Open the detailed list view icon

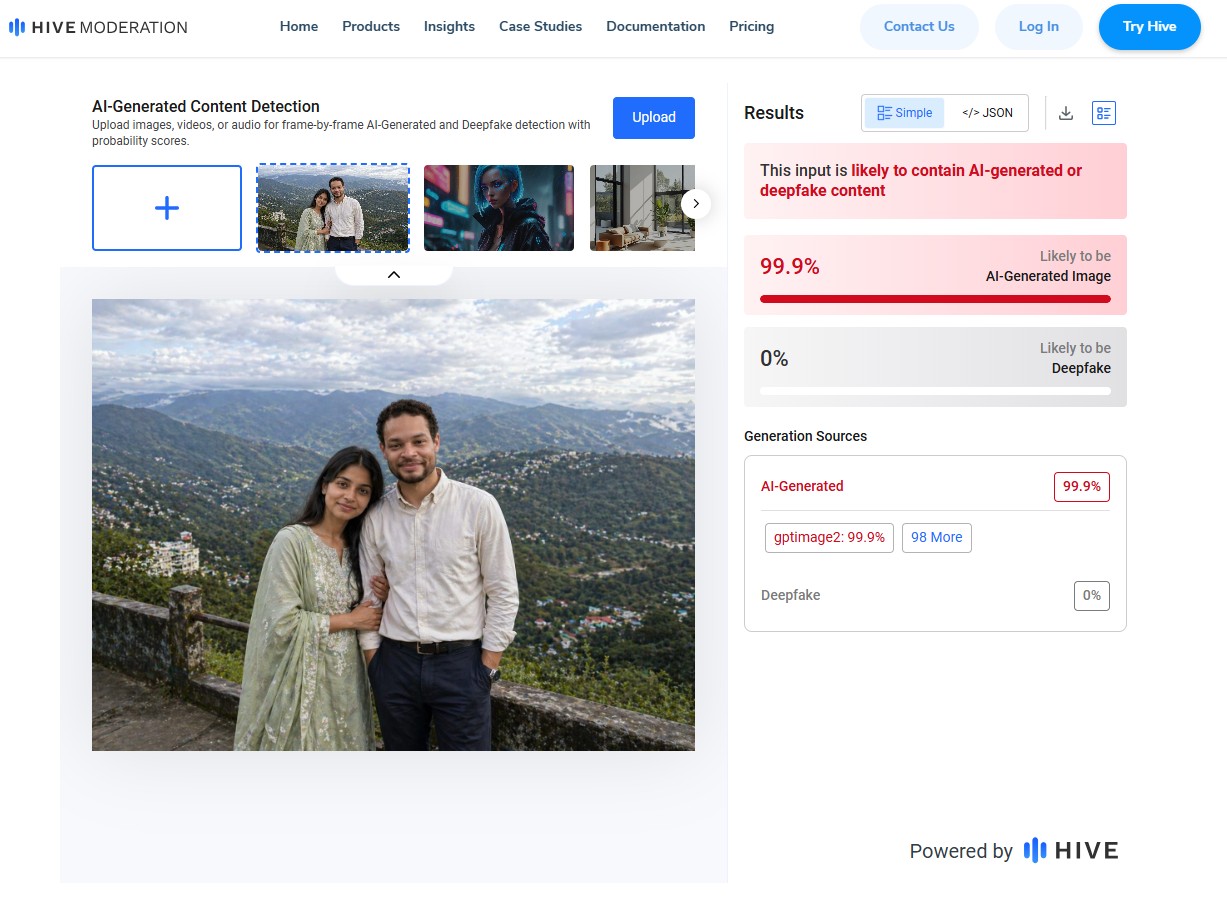pos(1103,113)
